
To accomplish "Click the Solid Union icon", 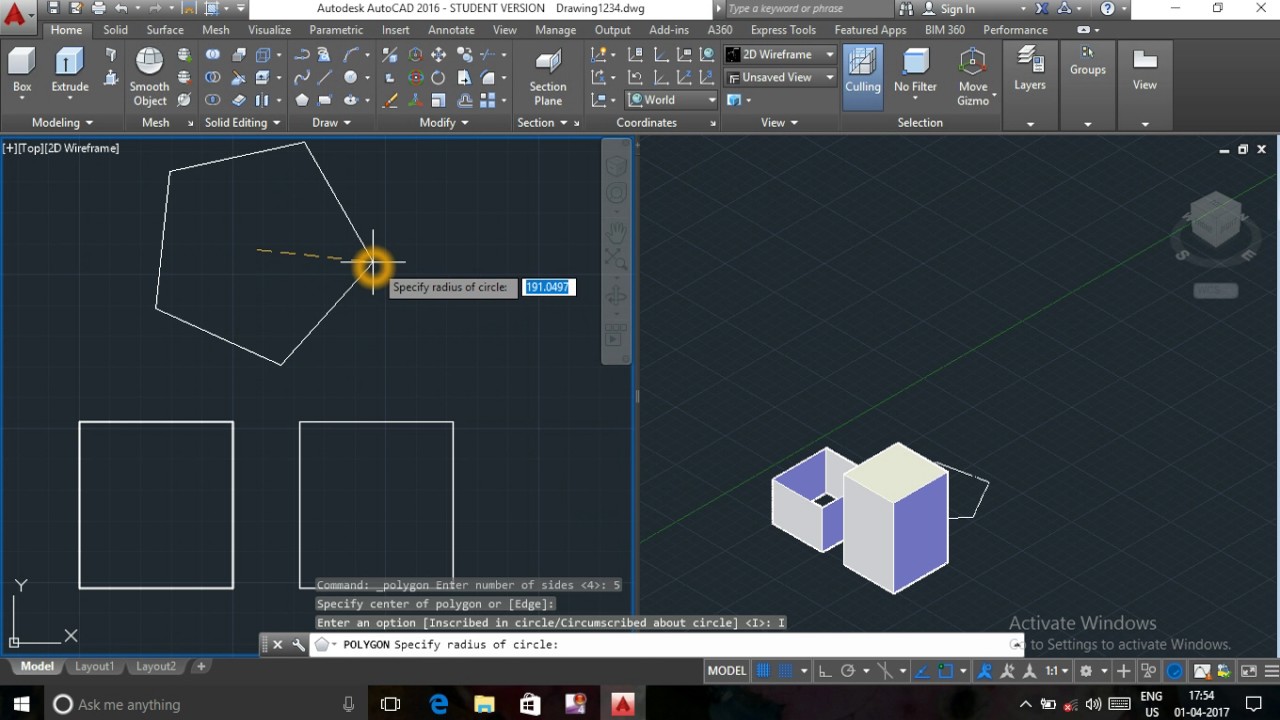I will click(x=212, y=54).
